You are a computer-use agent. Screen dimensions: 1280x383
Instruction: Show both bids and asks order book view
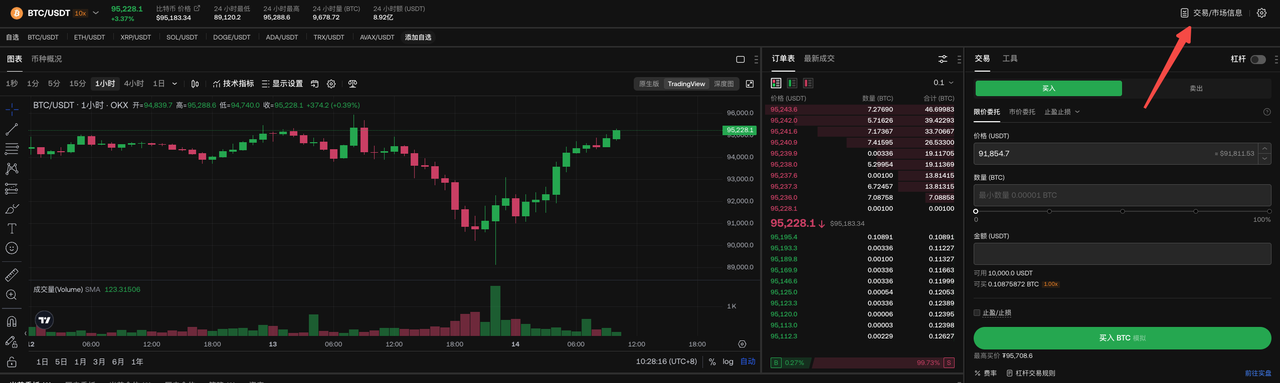(775, 83)
